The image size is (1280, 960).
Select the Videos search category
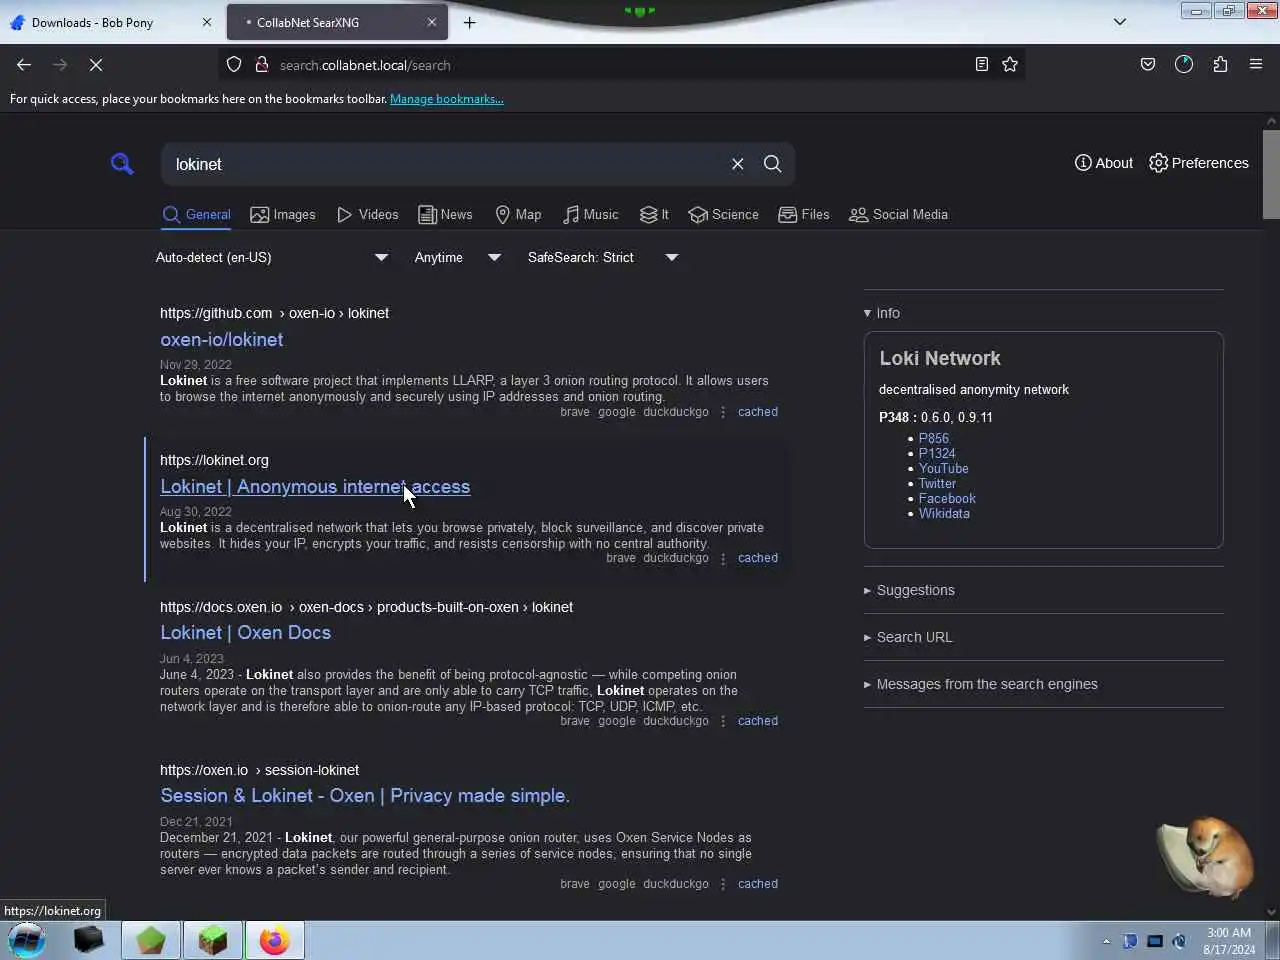368,215
